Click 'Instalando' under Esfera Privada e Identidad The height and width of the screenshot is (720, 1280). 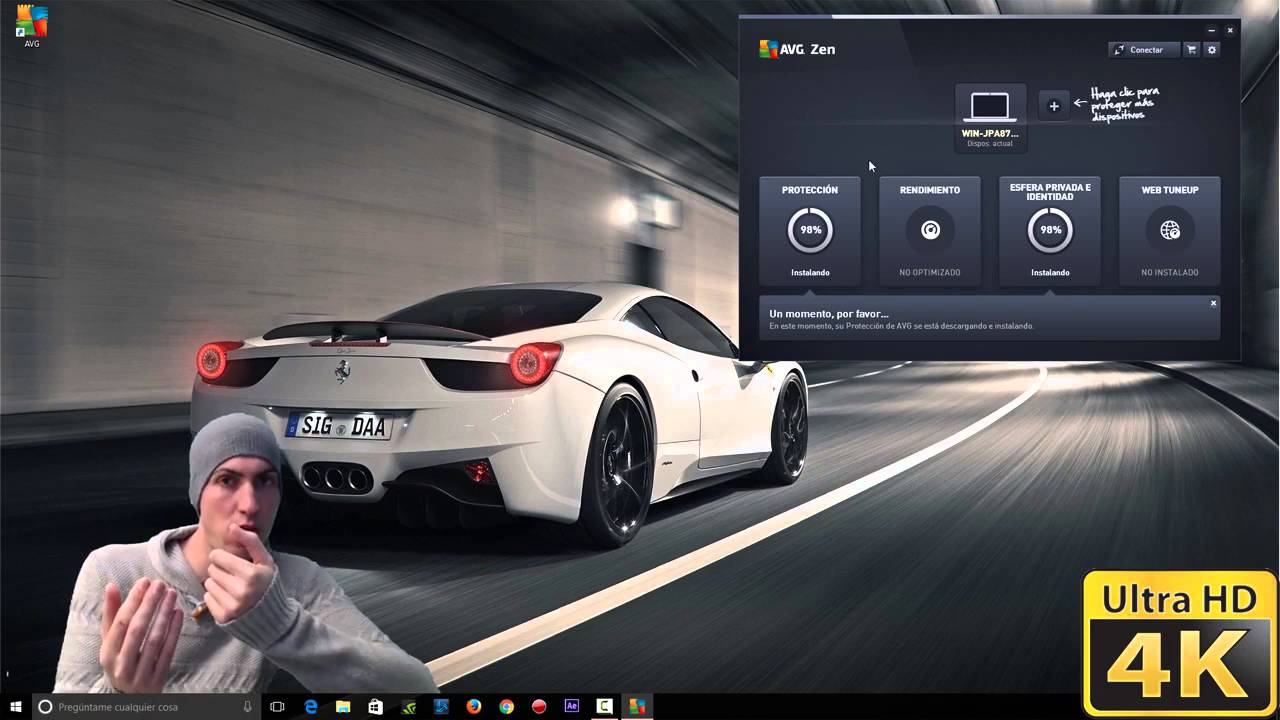[1050, 272]
